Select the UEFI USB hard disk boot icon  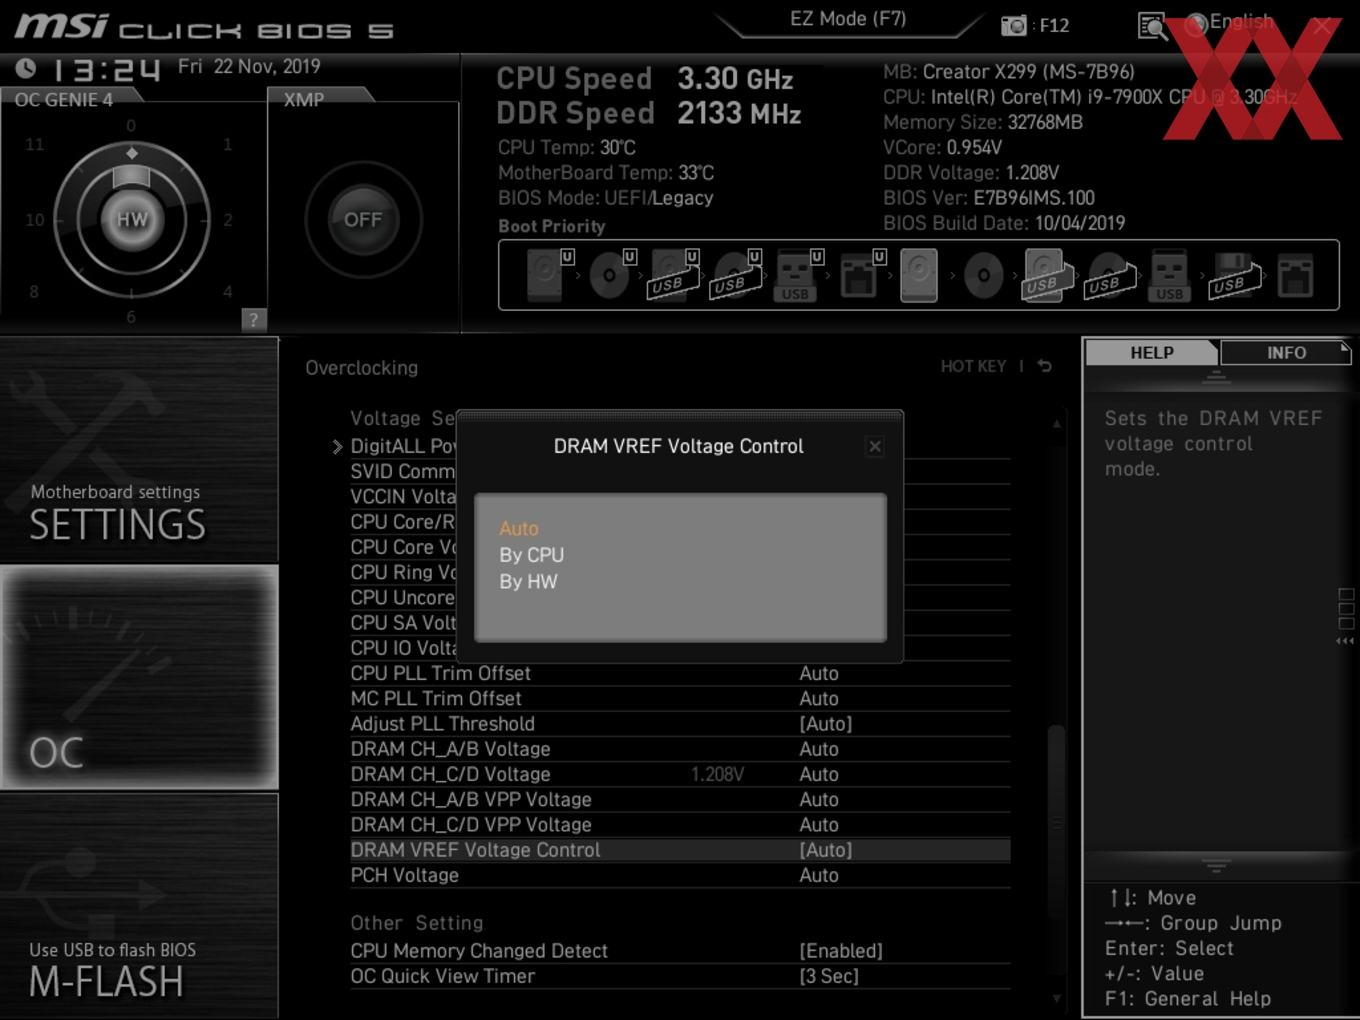click(x=674, y=274)
